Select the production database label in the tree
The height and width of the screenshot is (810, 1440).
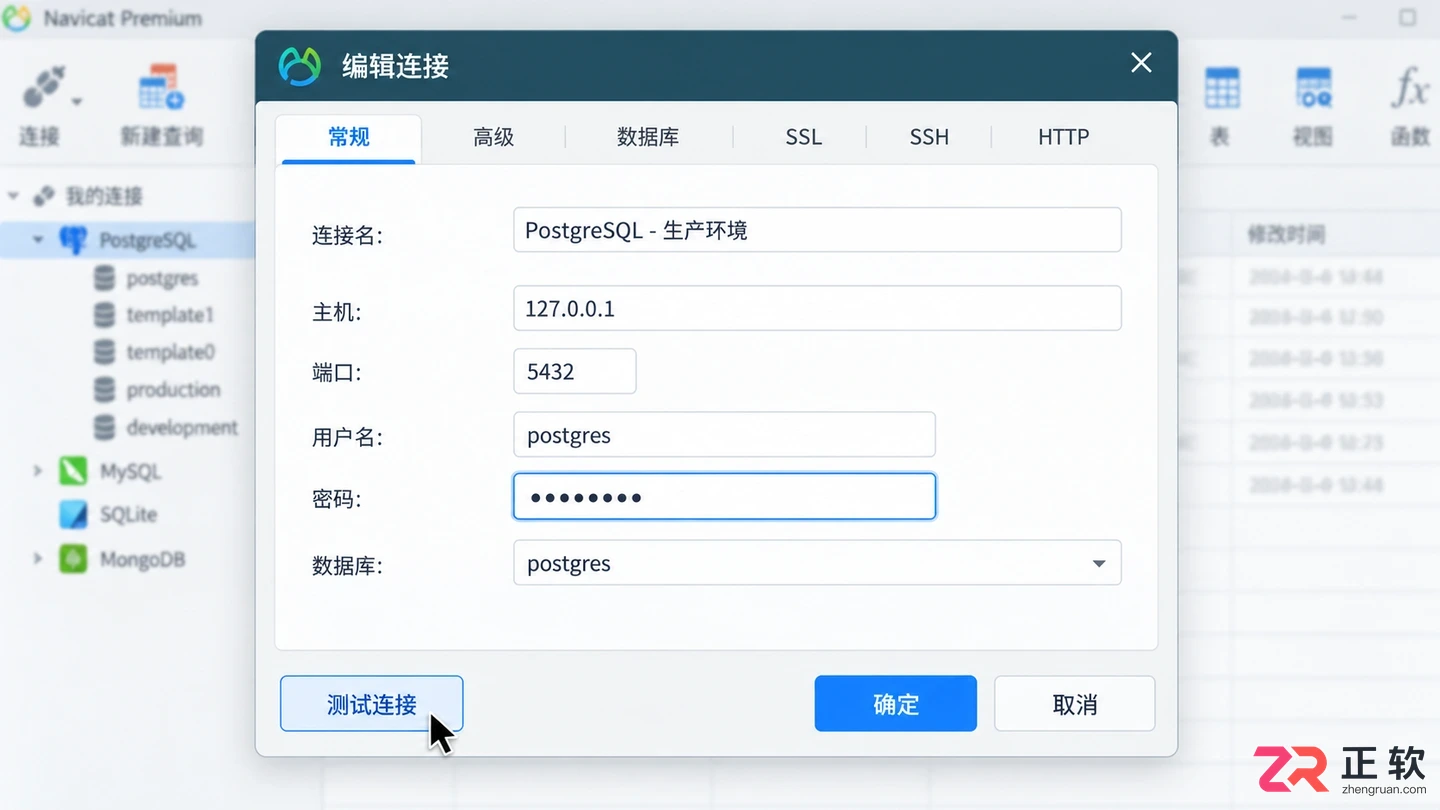tap(173, 390)
